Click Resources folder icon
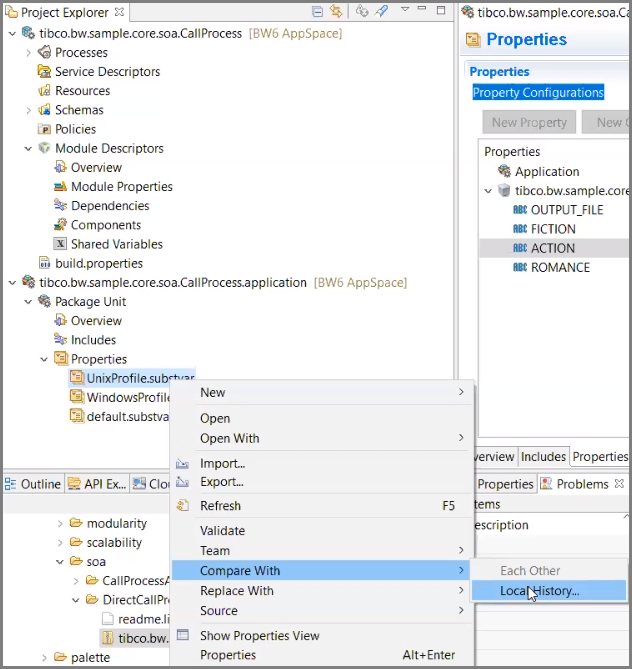The image size is (632, 669). [x=44, y=90]
